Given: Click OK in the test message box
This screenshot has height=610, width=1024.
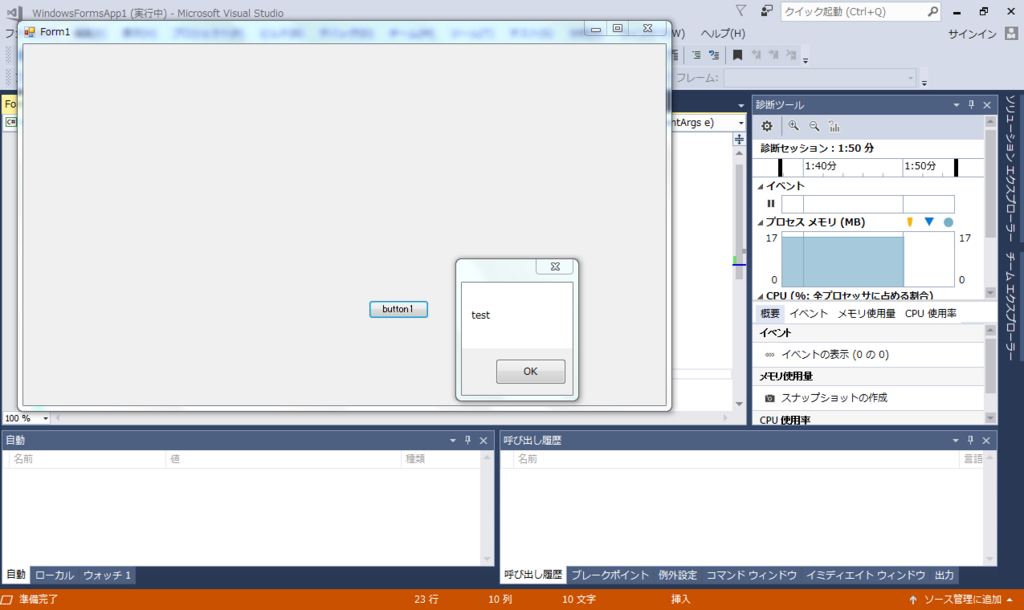Looking at the screenshot, I should (x=530, y=372).
